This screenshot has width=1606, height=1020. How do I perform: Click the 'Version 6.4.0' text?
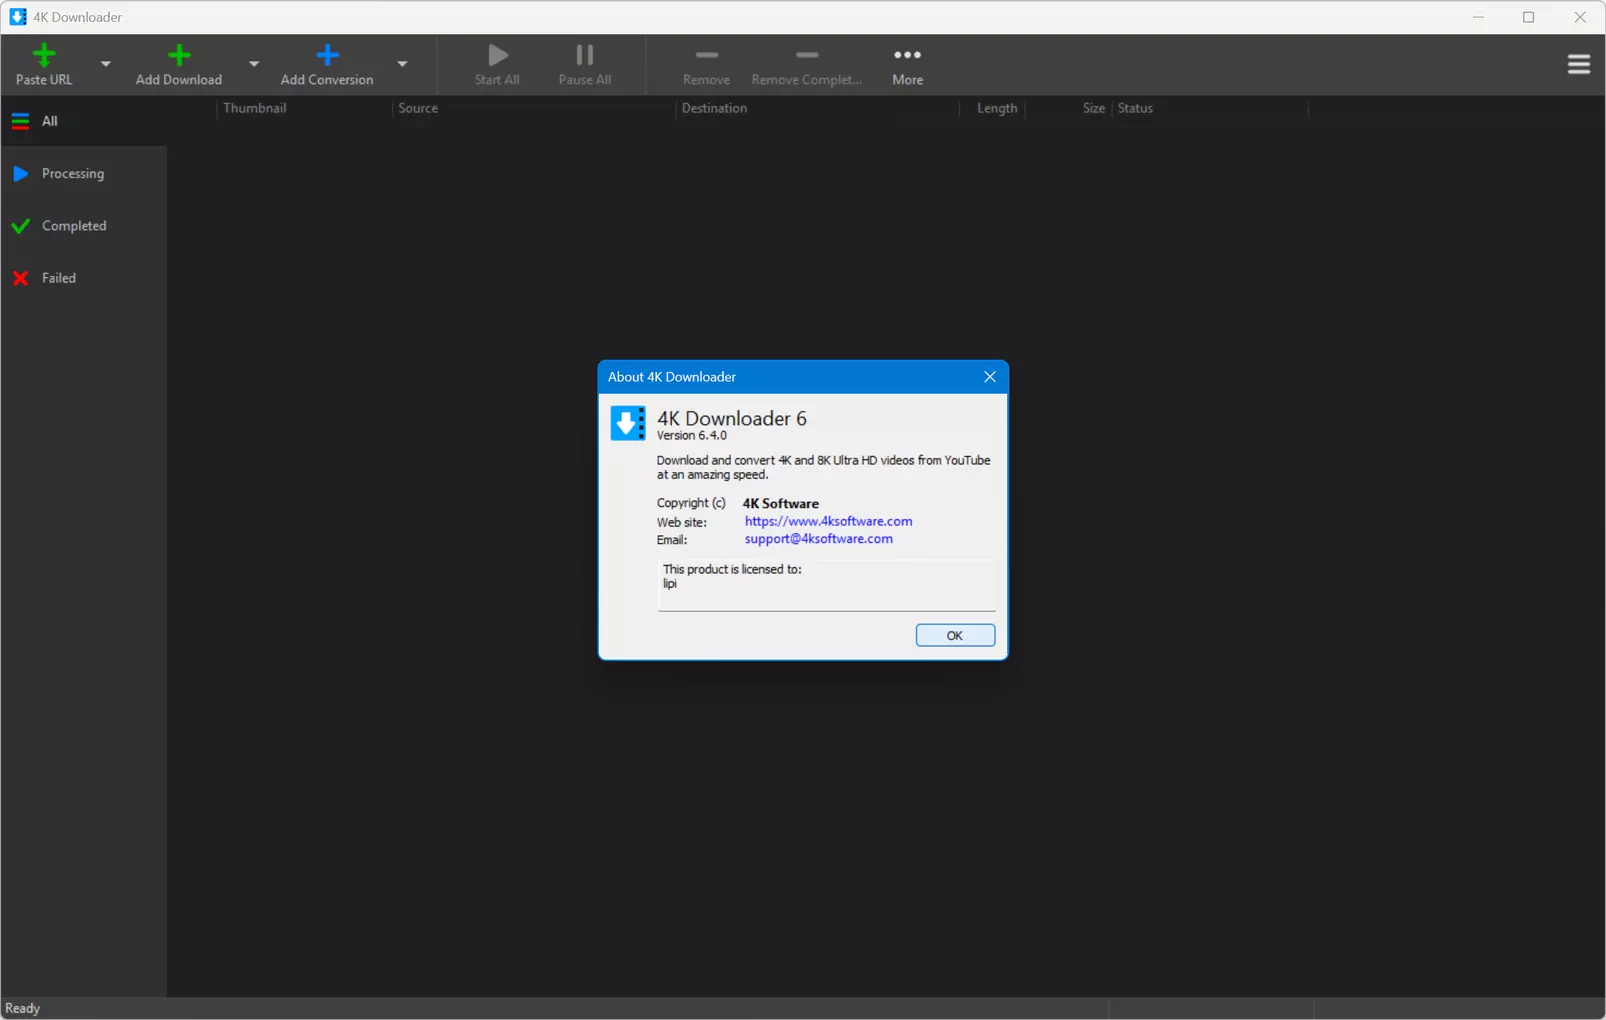[x=692, y=436]
